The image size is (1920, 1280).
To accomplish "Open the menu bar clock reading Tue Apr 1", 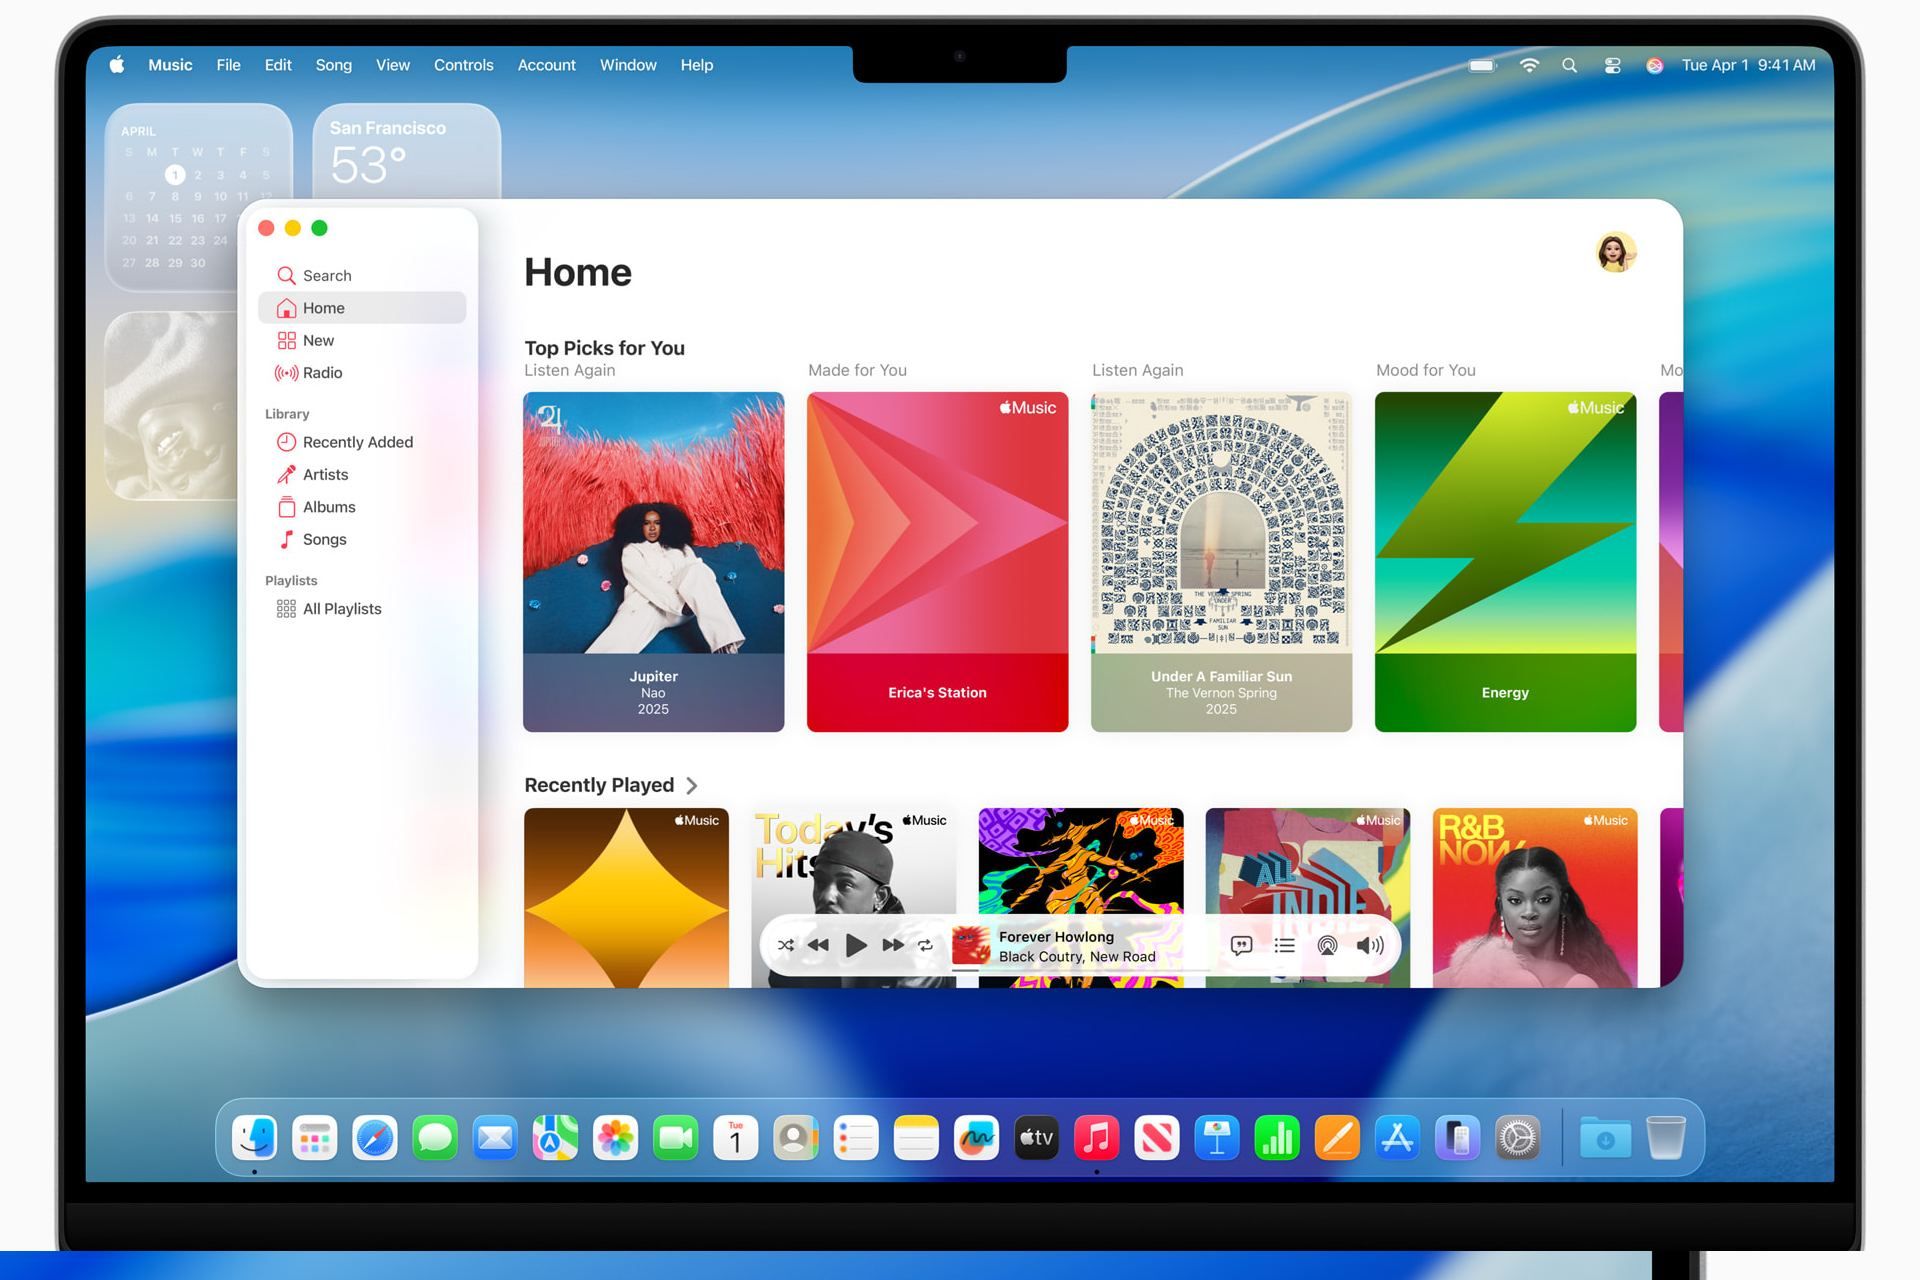I will click(1748, 65).
